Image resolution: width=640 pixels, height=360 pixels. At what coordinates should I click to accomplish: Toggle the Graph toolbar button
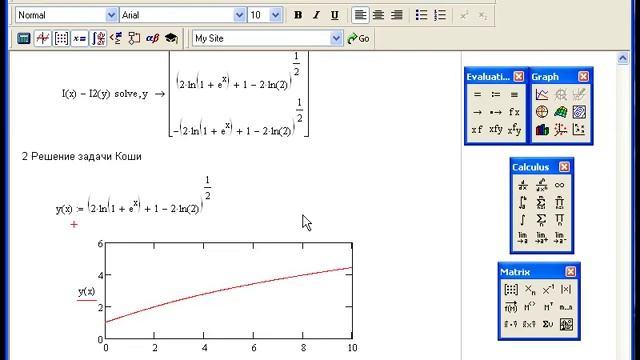tap(42, 38)
